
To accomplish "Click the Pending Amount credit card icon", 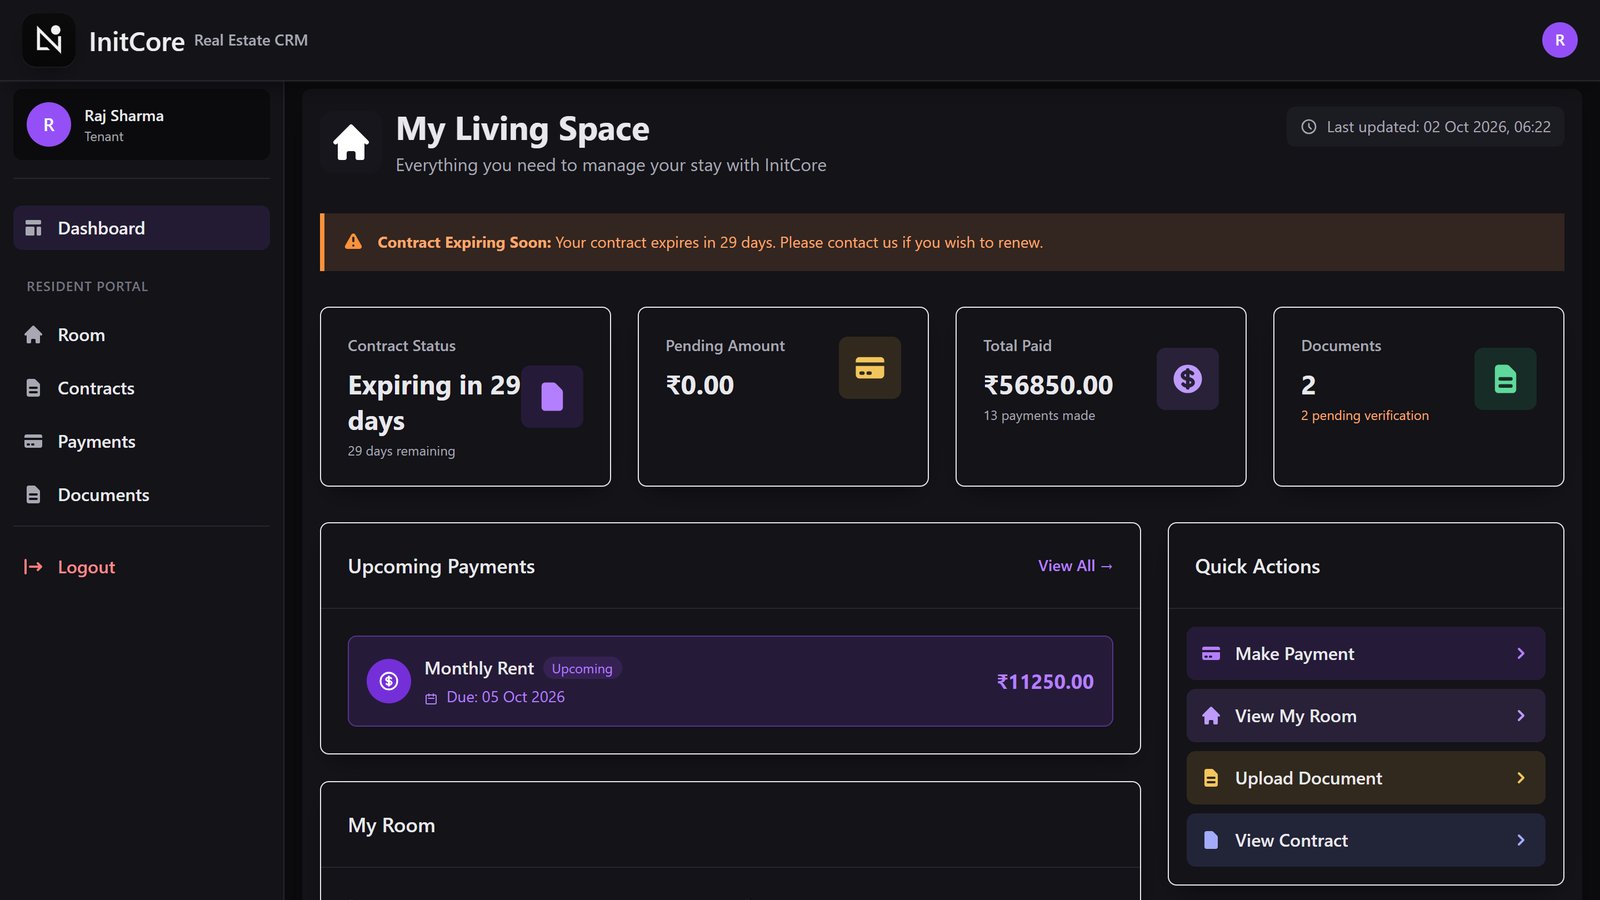I will [x=870, y=368].
